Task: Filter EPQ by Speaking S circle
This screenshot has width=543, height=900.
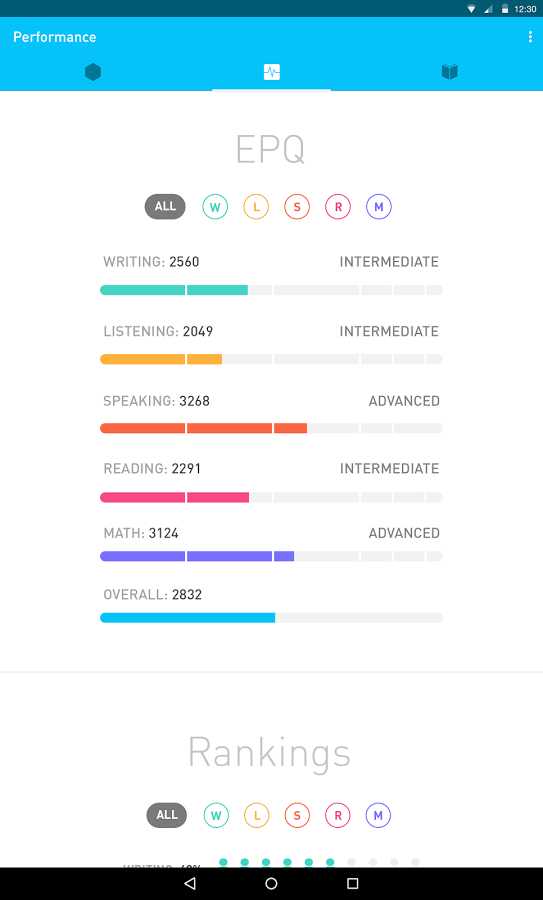Action: point(297,207)
